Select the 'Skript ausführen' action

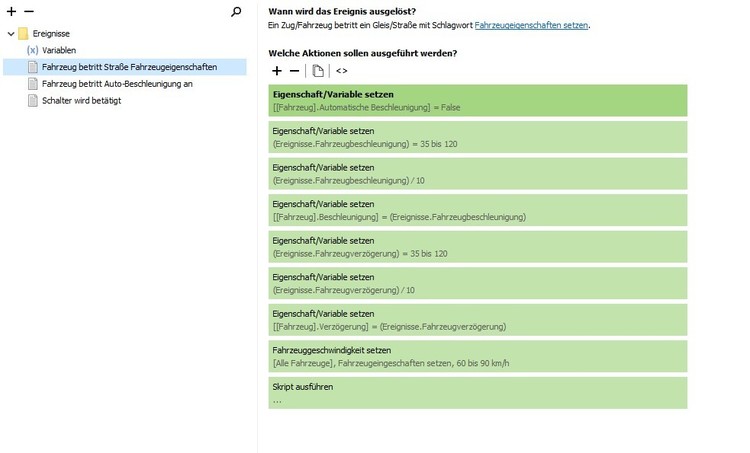tap(479, 392)
